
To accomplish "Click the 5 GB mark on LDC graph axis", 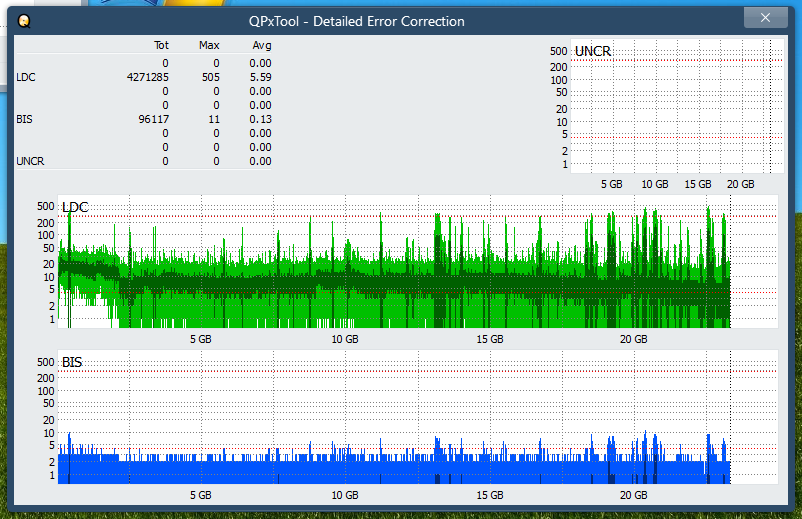I will tap(200, 339).
